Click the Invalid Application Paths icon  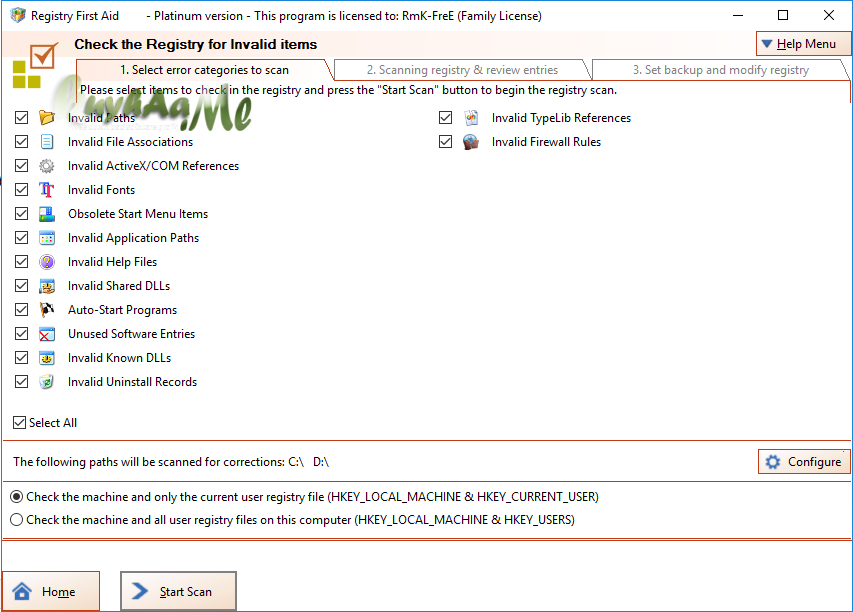(x=47, y=238)
